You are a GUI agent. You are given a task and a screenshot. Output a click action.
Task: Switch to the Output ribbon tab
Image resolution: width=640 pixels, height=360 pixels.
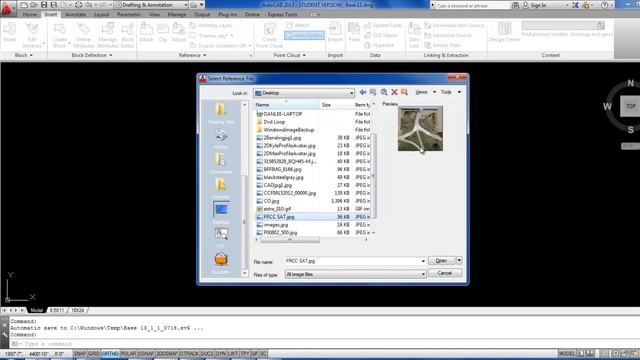click(x=202, y=14)
